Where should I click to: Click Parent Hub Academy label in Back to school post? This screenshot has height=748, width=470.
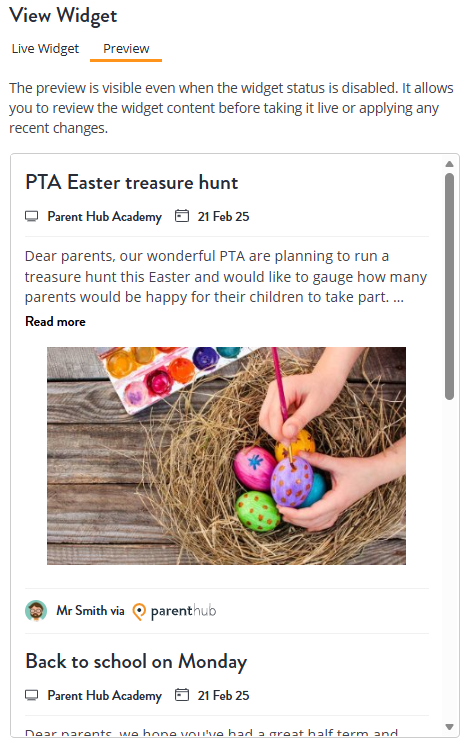coord(104,696)
